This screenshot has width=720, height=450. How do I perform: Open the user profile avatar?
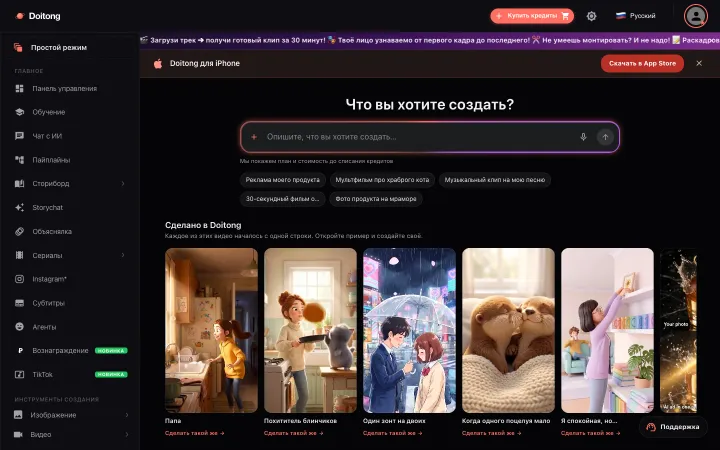click(x=696, y=16)
